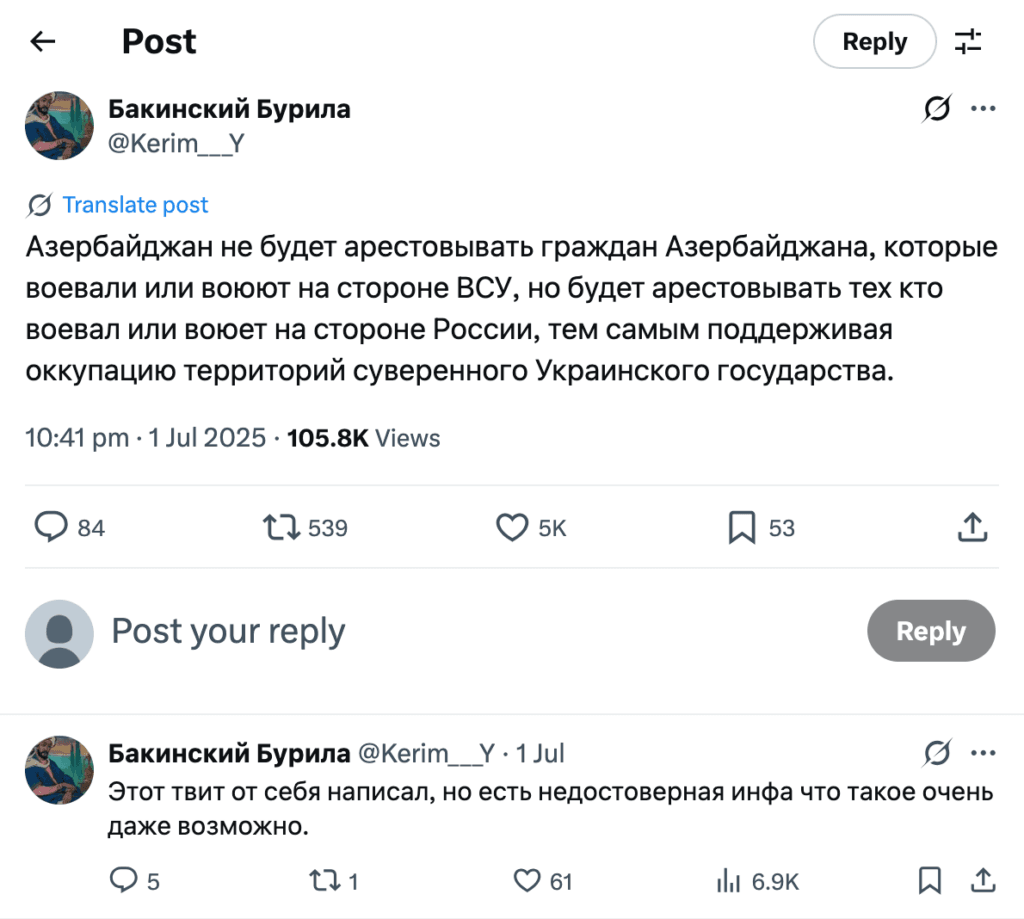
Task: Click Grok icon on the reply tweet
Action: [937, 753]
